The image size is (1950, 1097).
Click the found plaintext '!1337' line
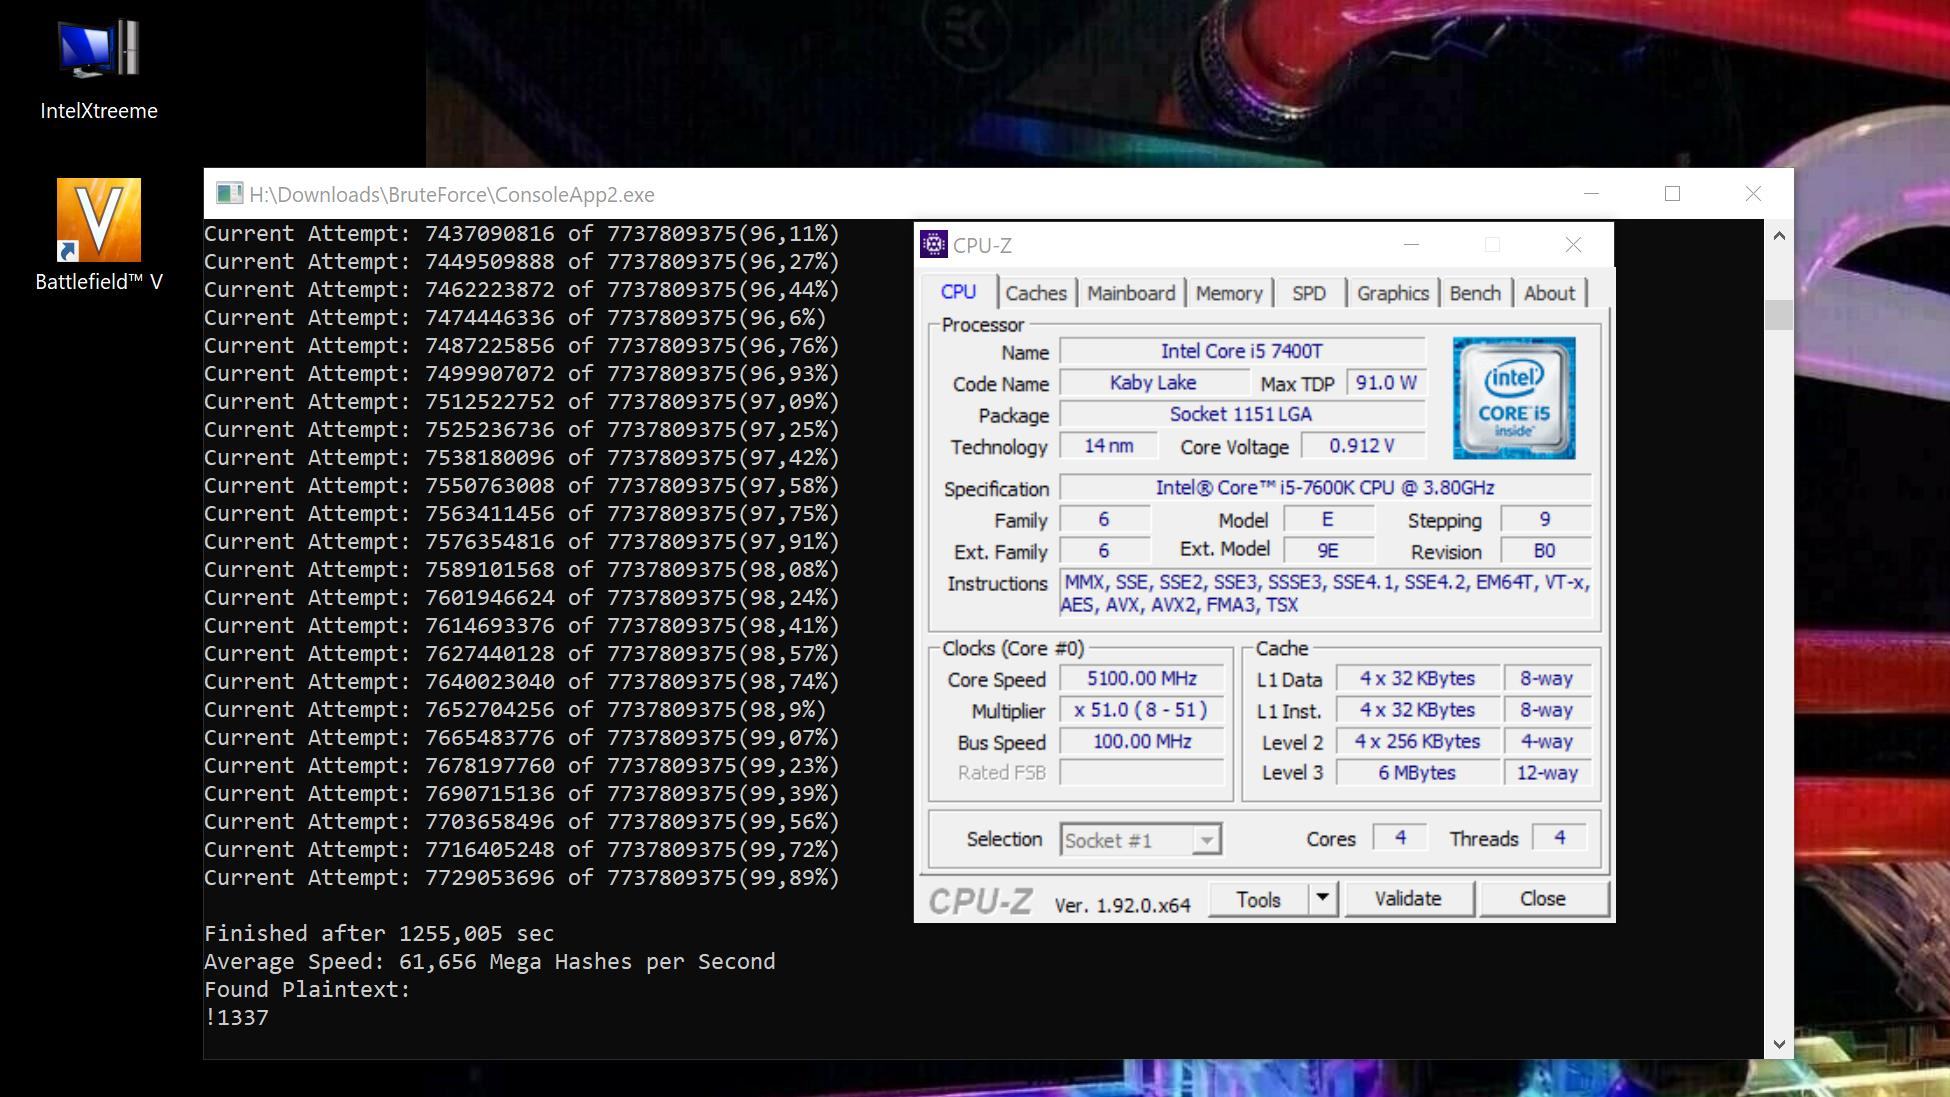click(x=237, y=1018)
